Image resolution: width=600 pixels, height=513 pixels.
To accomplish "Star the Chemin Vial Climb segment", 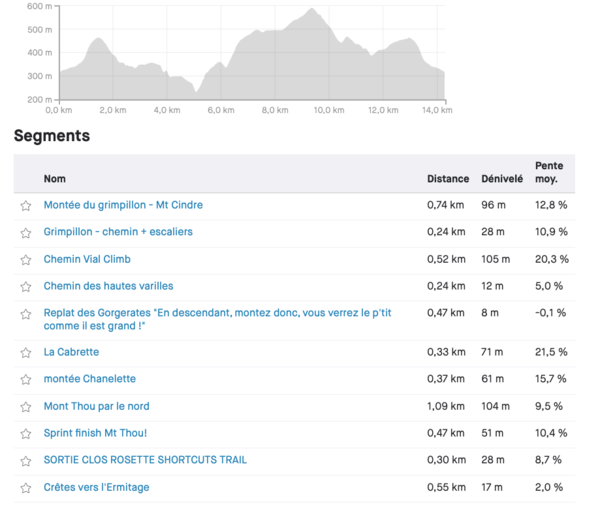I will tap(26, 260).
